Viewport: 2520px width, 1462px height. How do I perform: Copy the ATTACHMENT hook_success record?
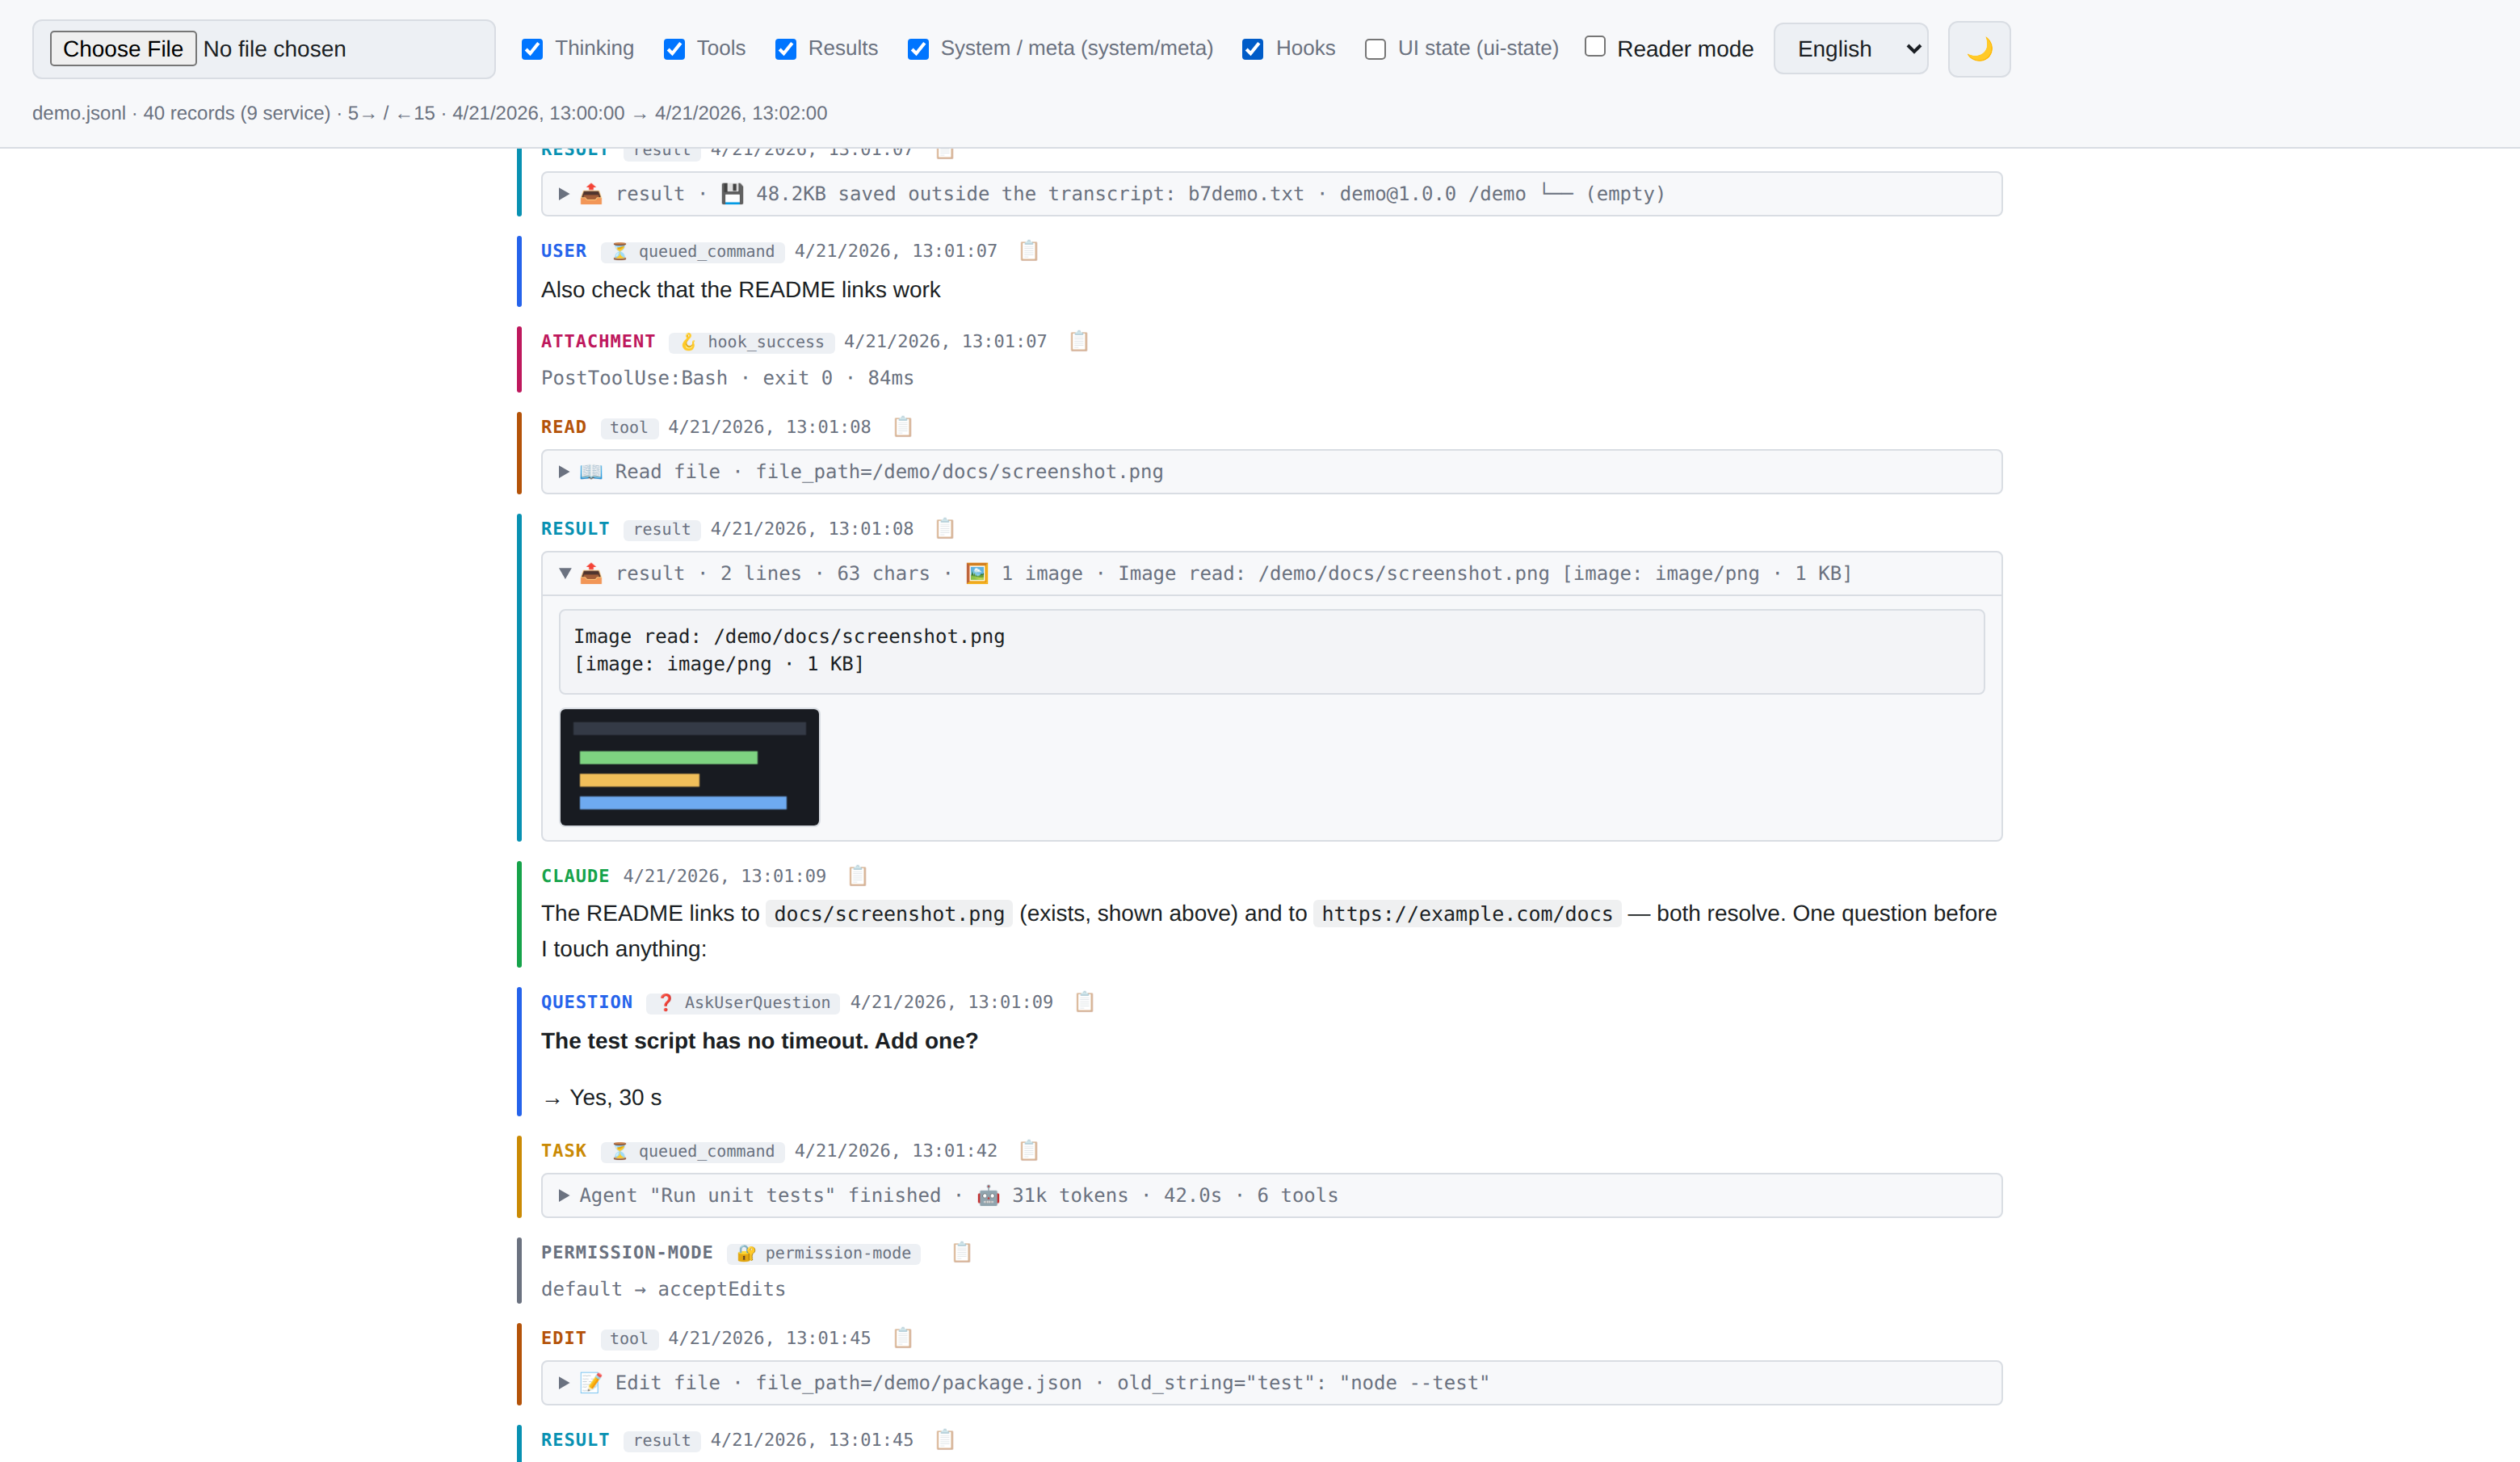1078,341
